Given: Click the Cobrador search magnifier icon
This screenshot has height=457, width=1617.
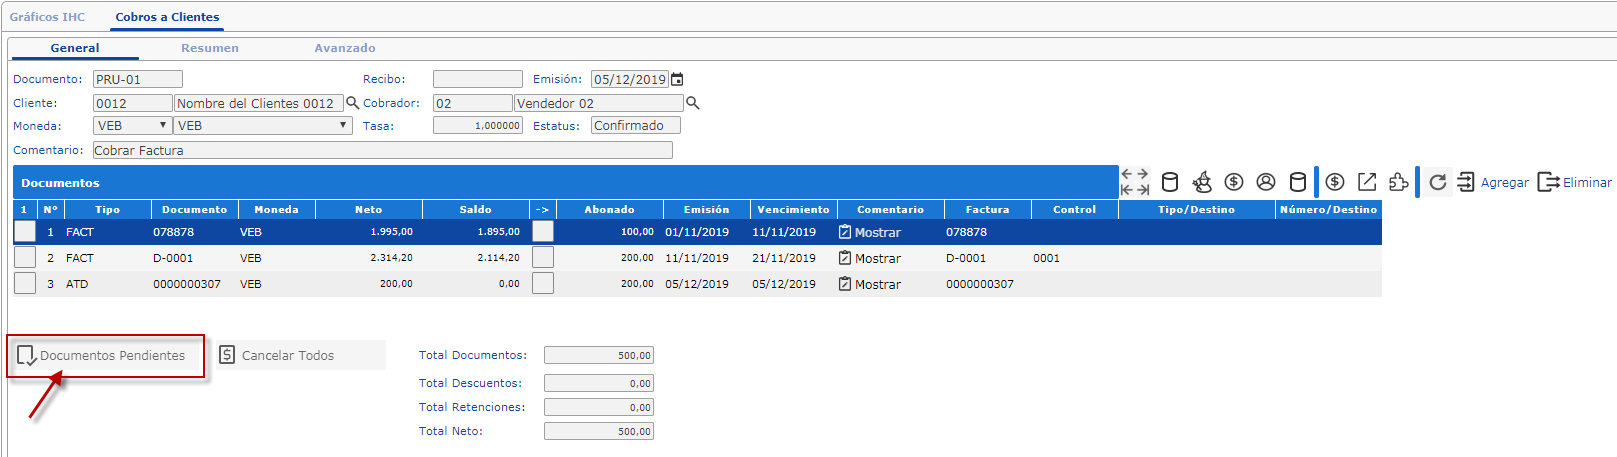Looking at the screenshot, I should pos(692,103).
